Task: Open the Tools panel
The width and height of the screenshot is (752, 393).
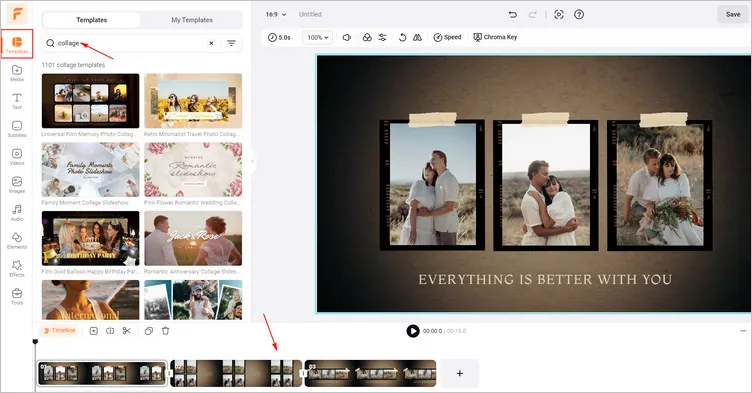Action: [x=17, y=296]
